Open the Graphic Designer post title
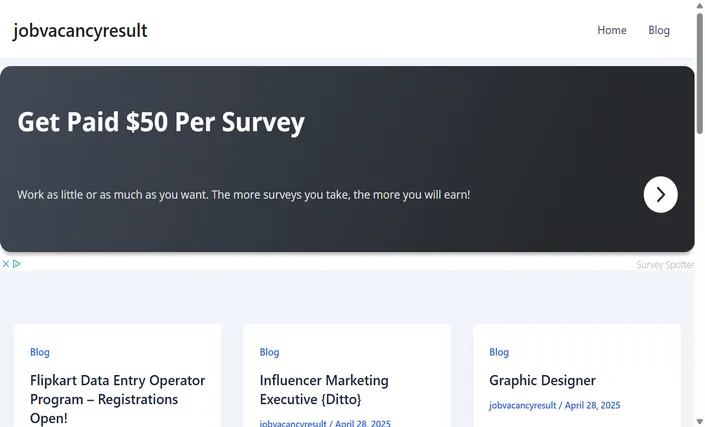This screenshot has width=705, height=427. pos(542,380)
